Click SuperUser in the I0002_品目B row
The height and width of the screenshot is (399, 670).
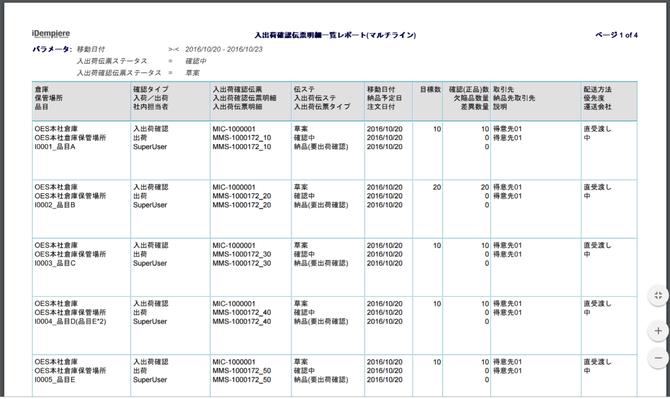(x=150, y=205)
